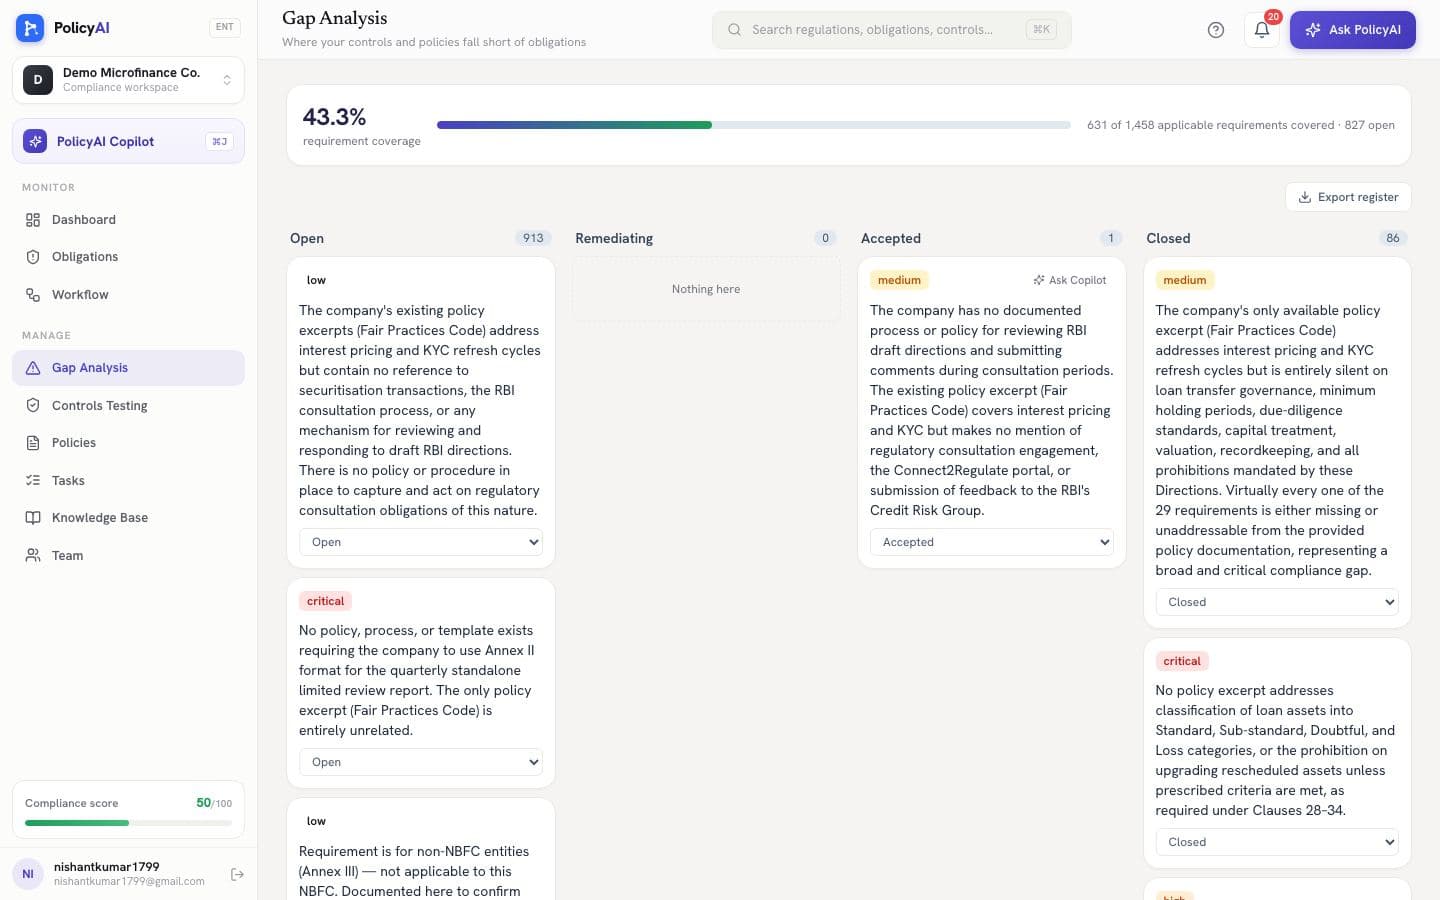The width and height of the screenshot is (1440, 900).
Task: Click the Remediating column count badge
Action: [825, 238]
